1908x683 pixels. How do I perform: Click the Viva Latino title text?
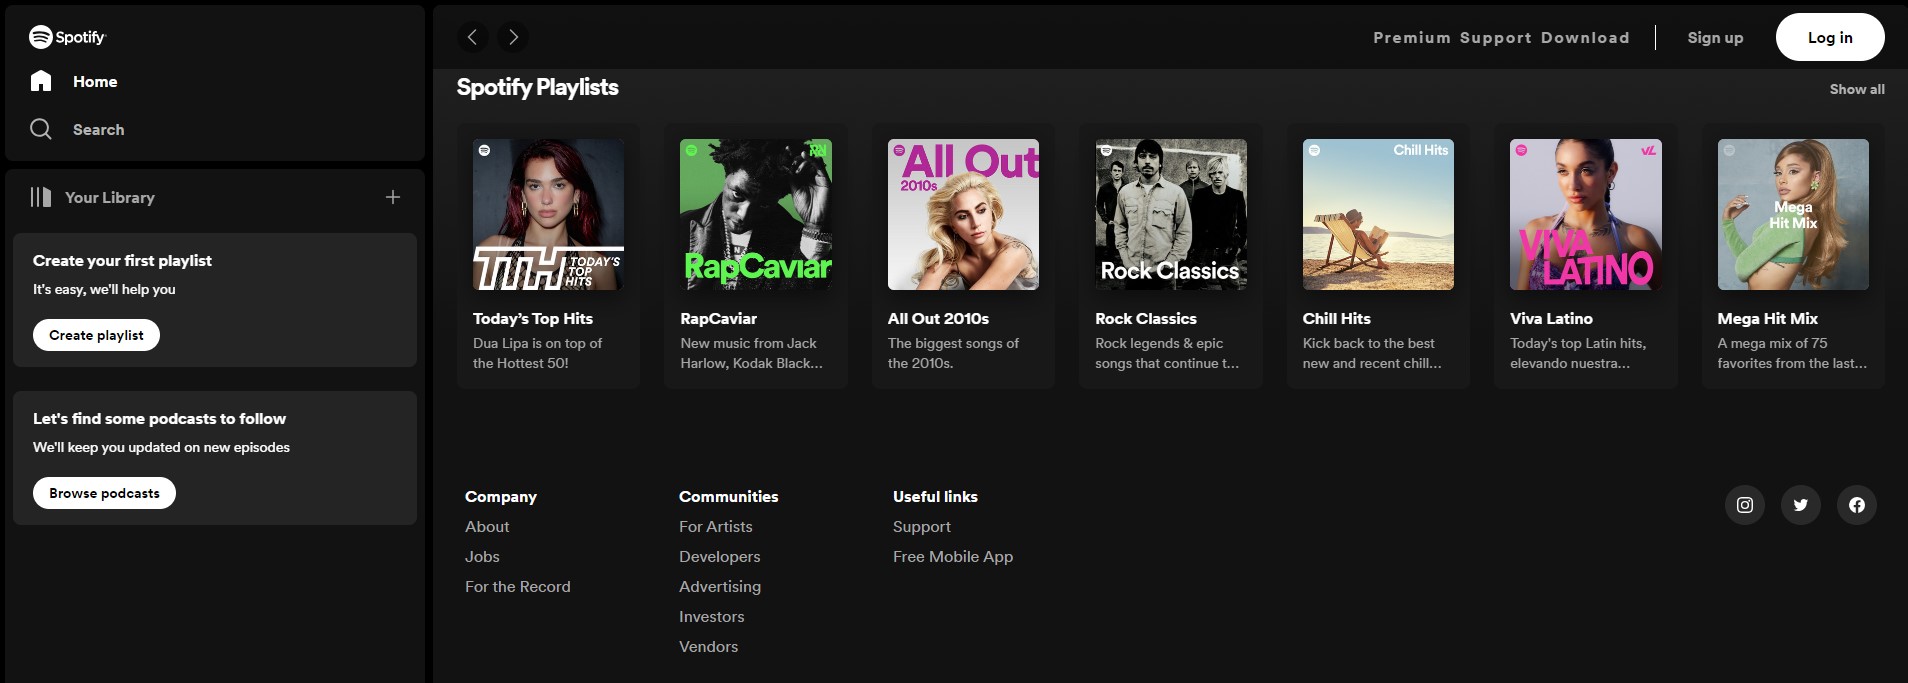click(x=1551, y=319)
